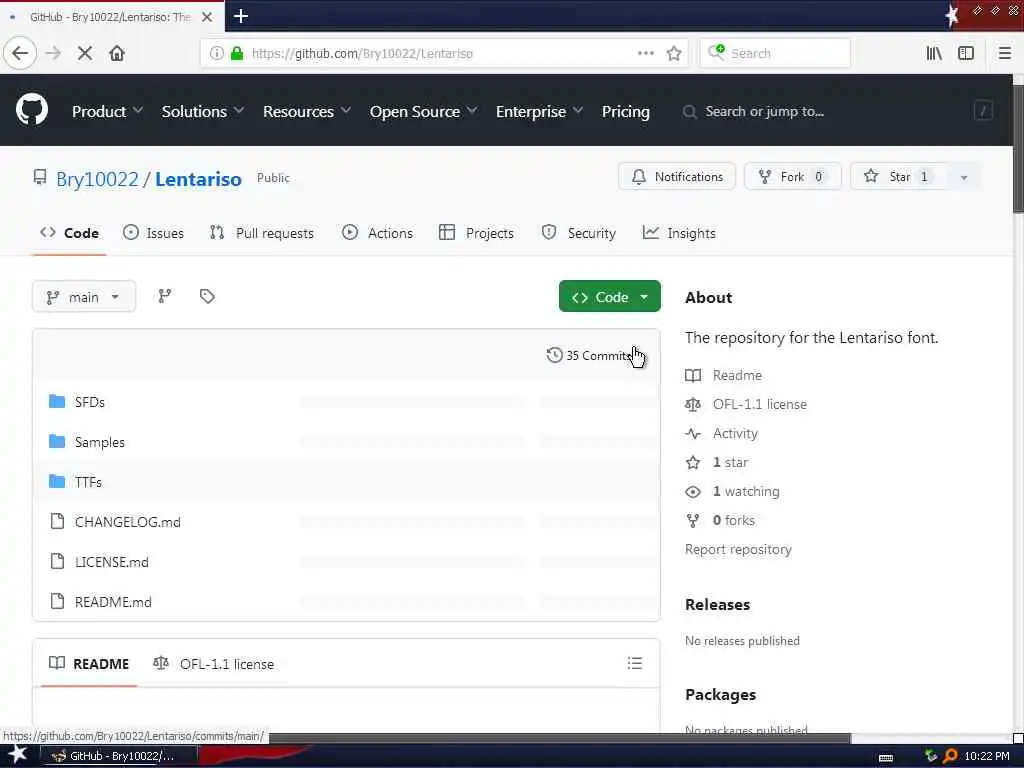Screen dimensions: 1024x768
Task: Expand the Solutions menu
Action: 202,112
